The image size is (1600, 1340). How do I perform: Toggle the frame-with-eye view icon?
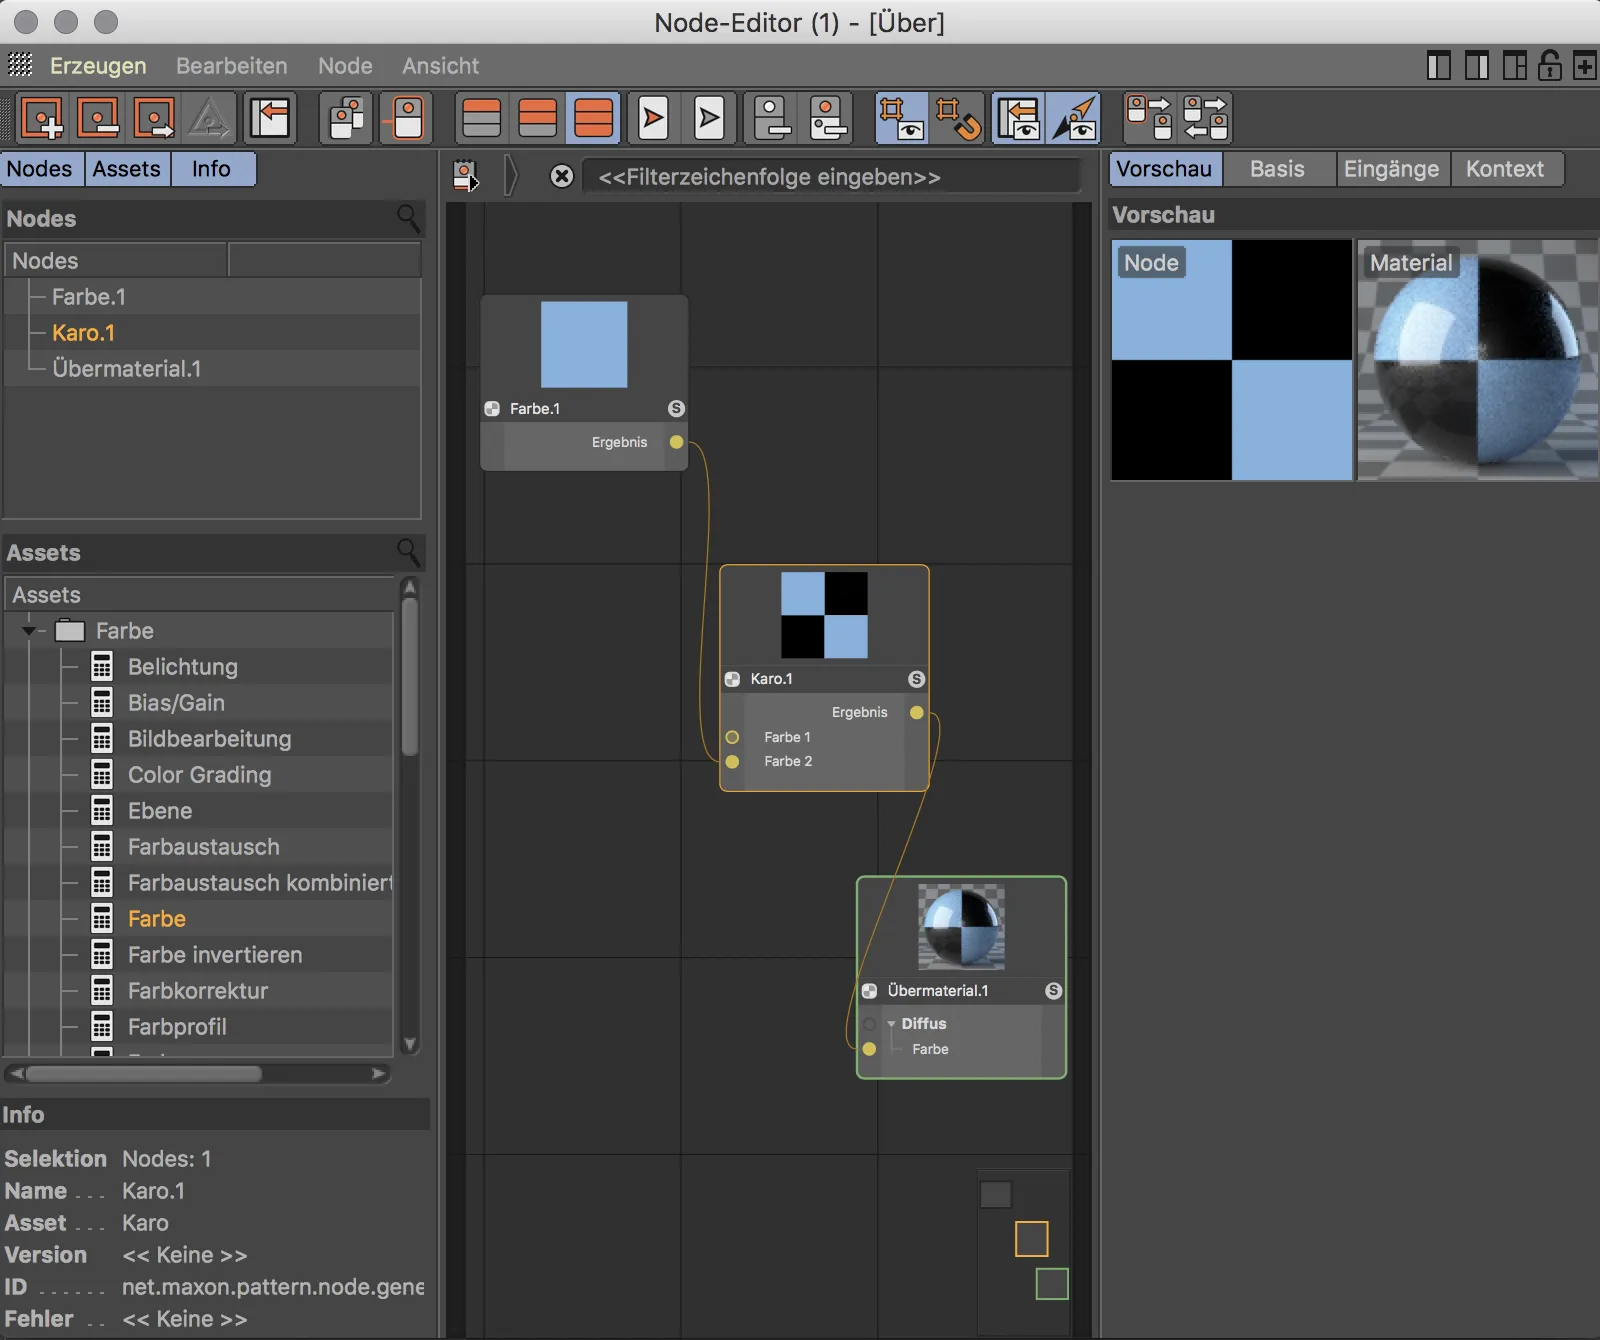tap(902, 118)
